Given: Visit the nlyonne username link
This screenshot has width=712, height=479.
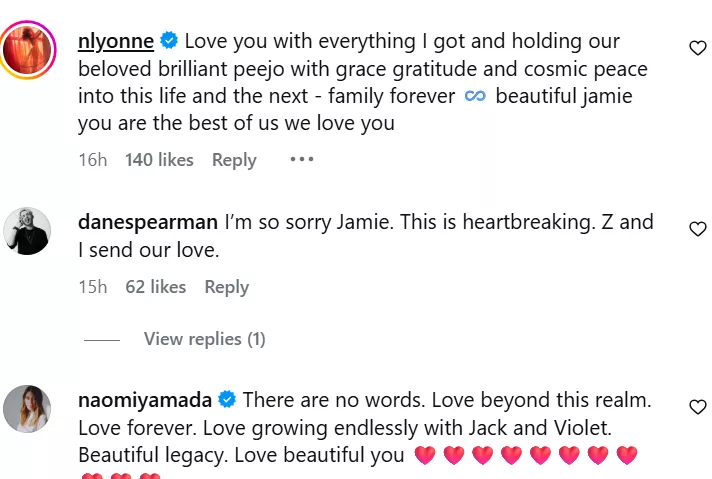Looking at the screenshot, I should (x=116, y=41).
